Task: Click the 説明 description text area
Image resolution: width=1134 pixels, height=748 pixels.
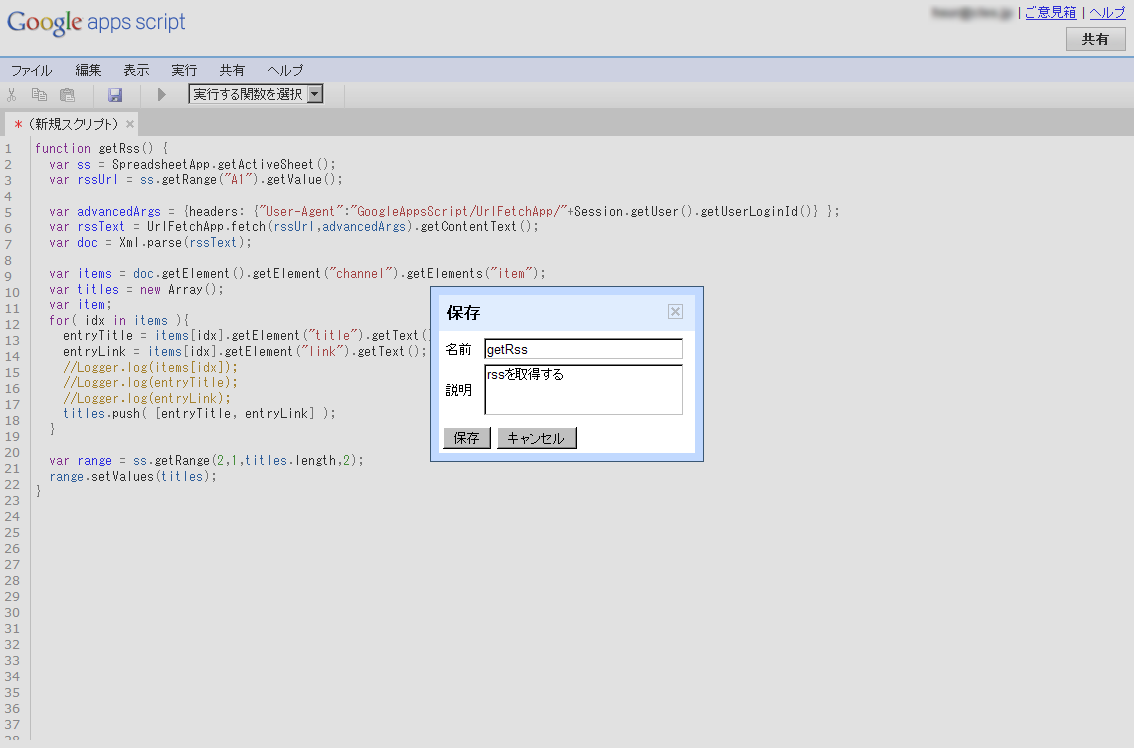Action: [x=583, y=389]
